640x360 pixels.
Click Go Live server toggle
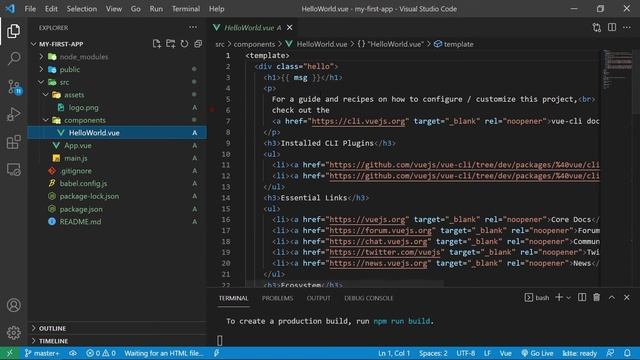pos(537,353)
